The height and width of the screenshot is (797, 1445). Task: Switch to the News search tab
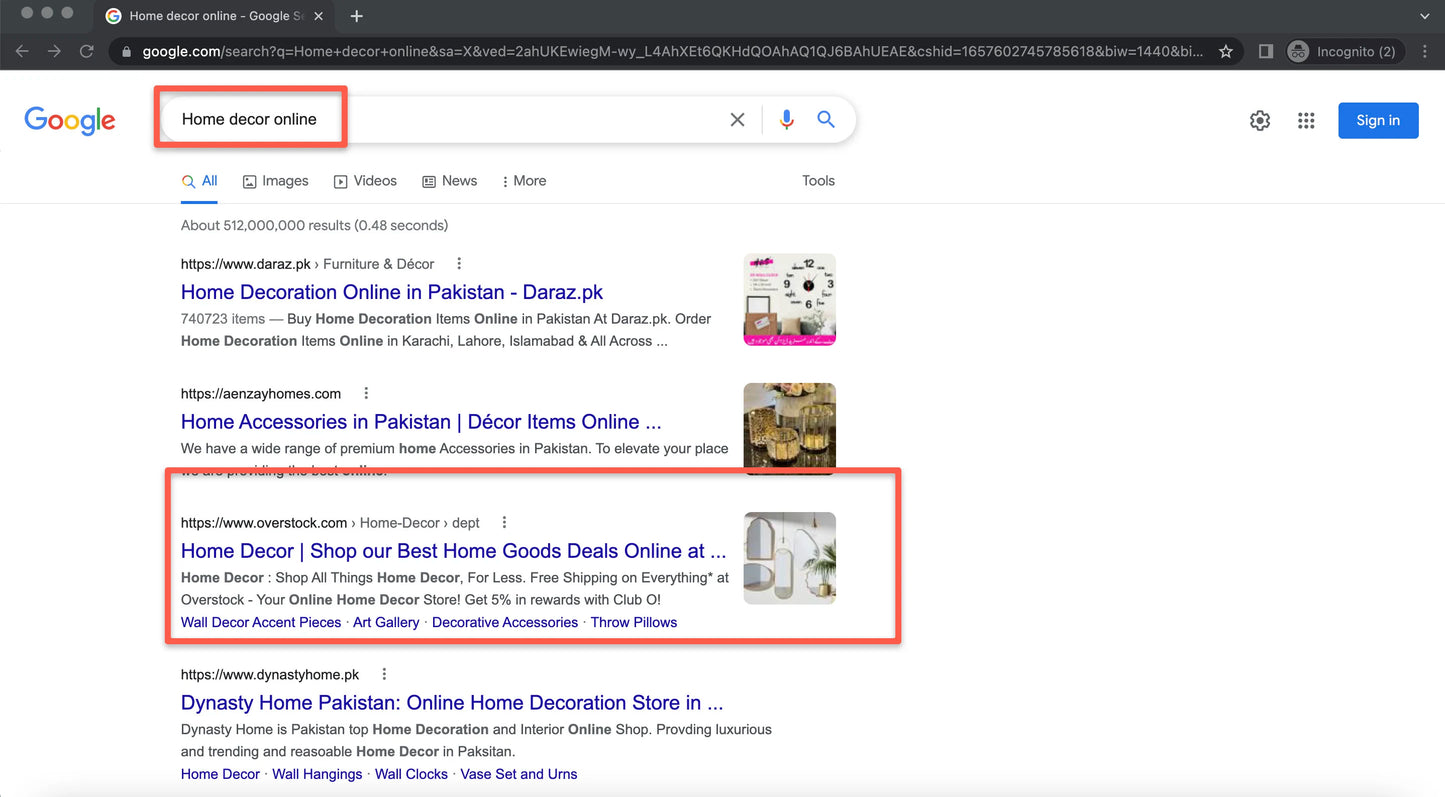coord(449,181)
